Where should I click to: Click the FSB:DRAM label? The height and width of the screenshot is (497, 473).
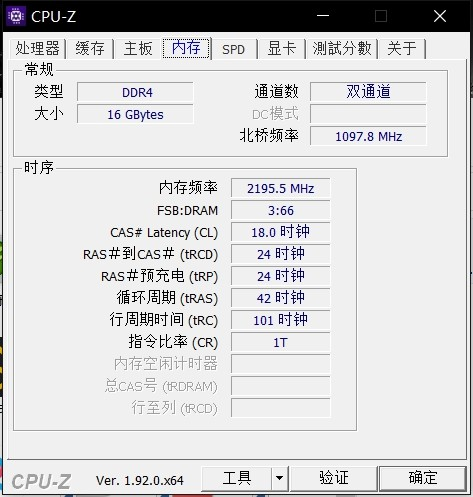coord(188,211)
